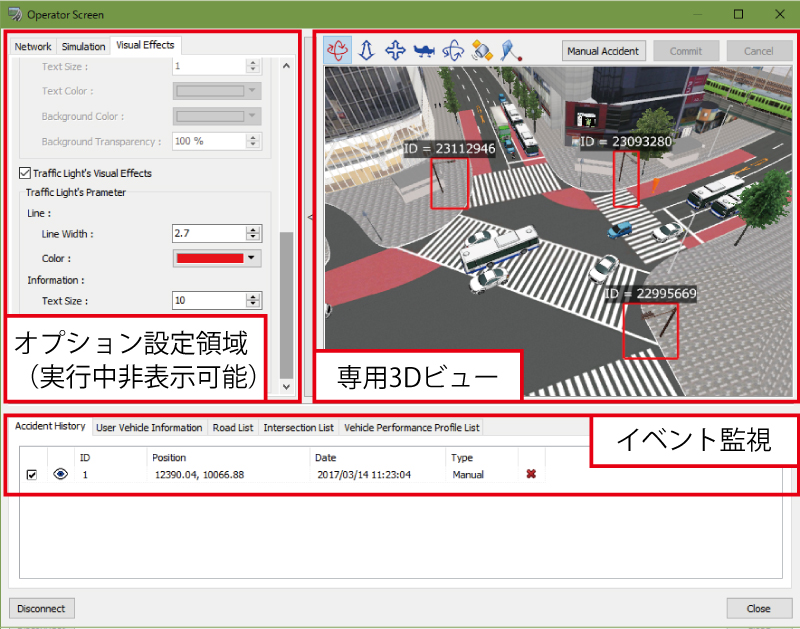Select the orbit-around navigation tool
This screenshot has width=800, height=629.
[x=453, y=50]
